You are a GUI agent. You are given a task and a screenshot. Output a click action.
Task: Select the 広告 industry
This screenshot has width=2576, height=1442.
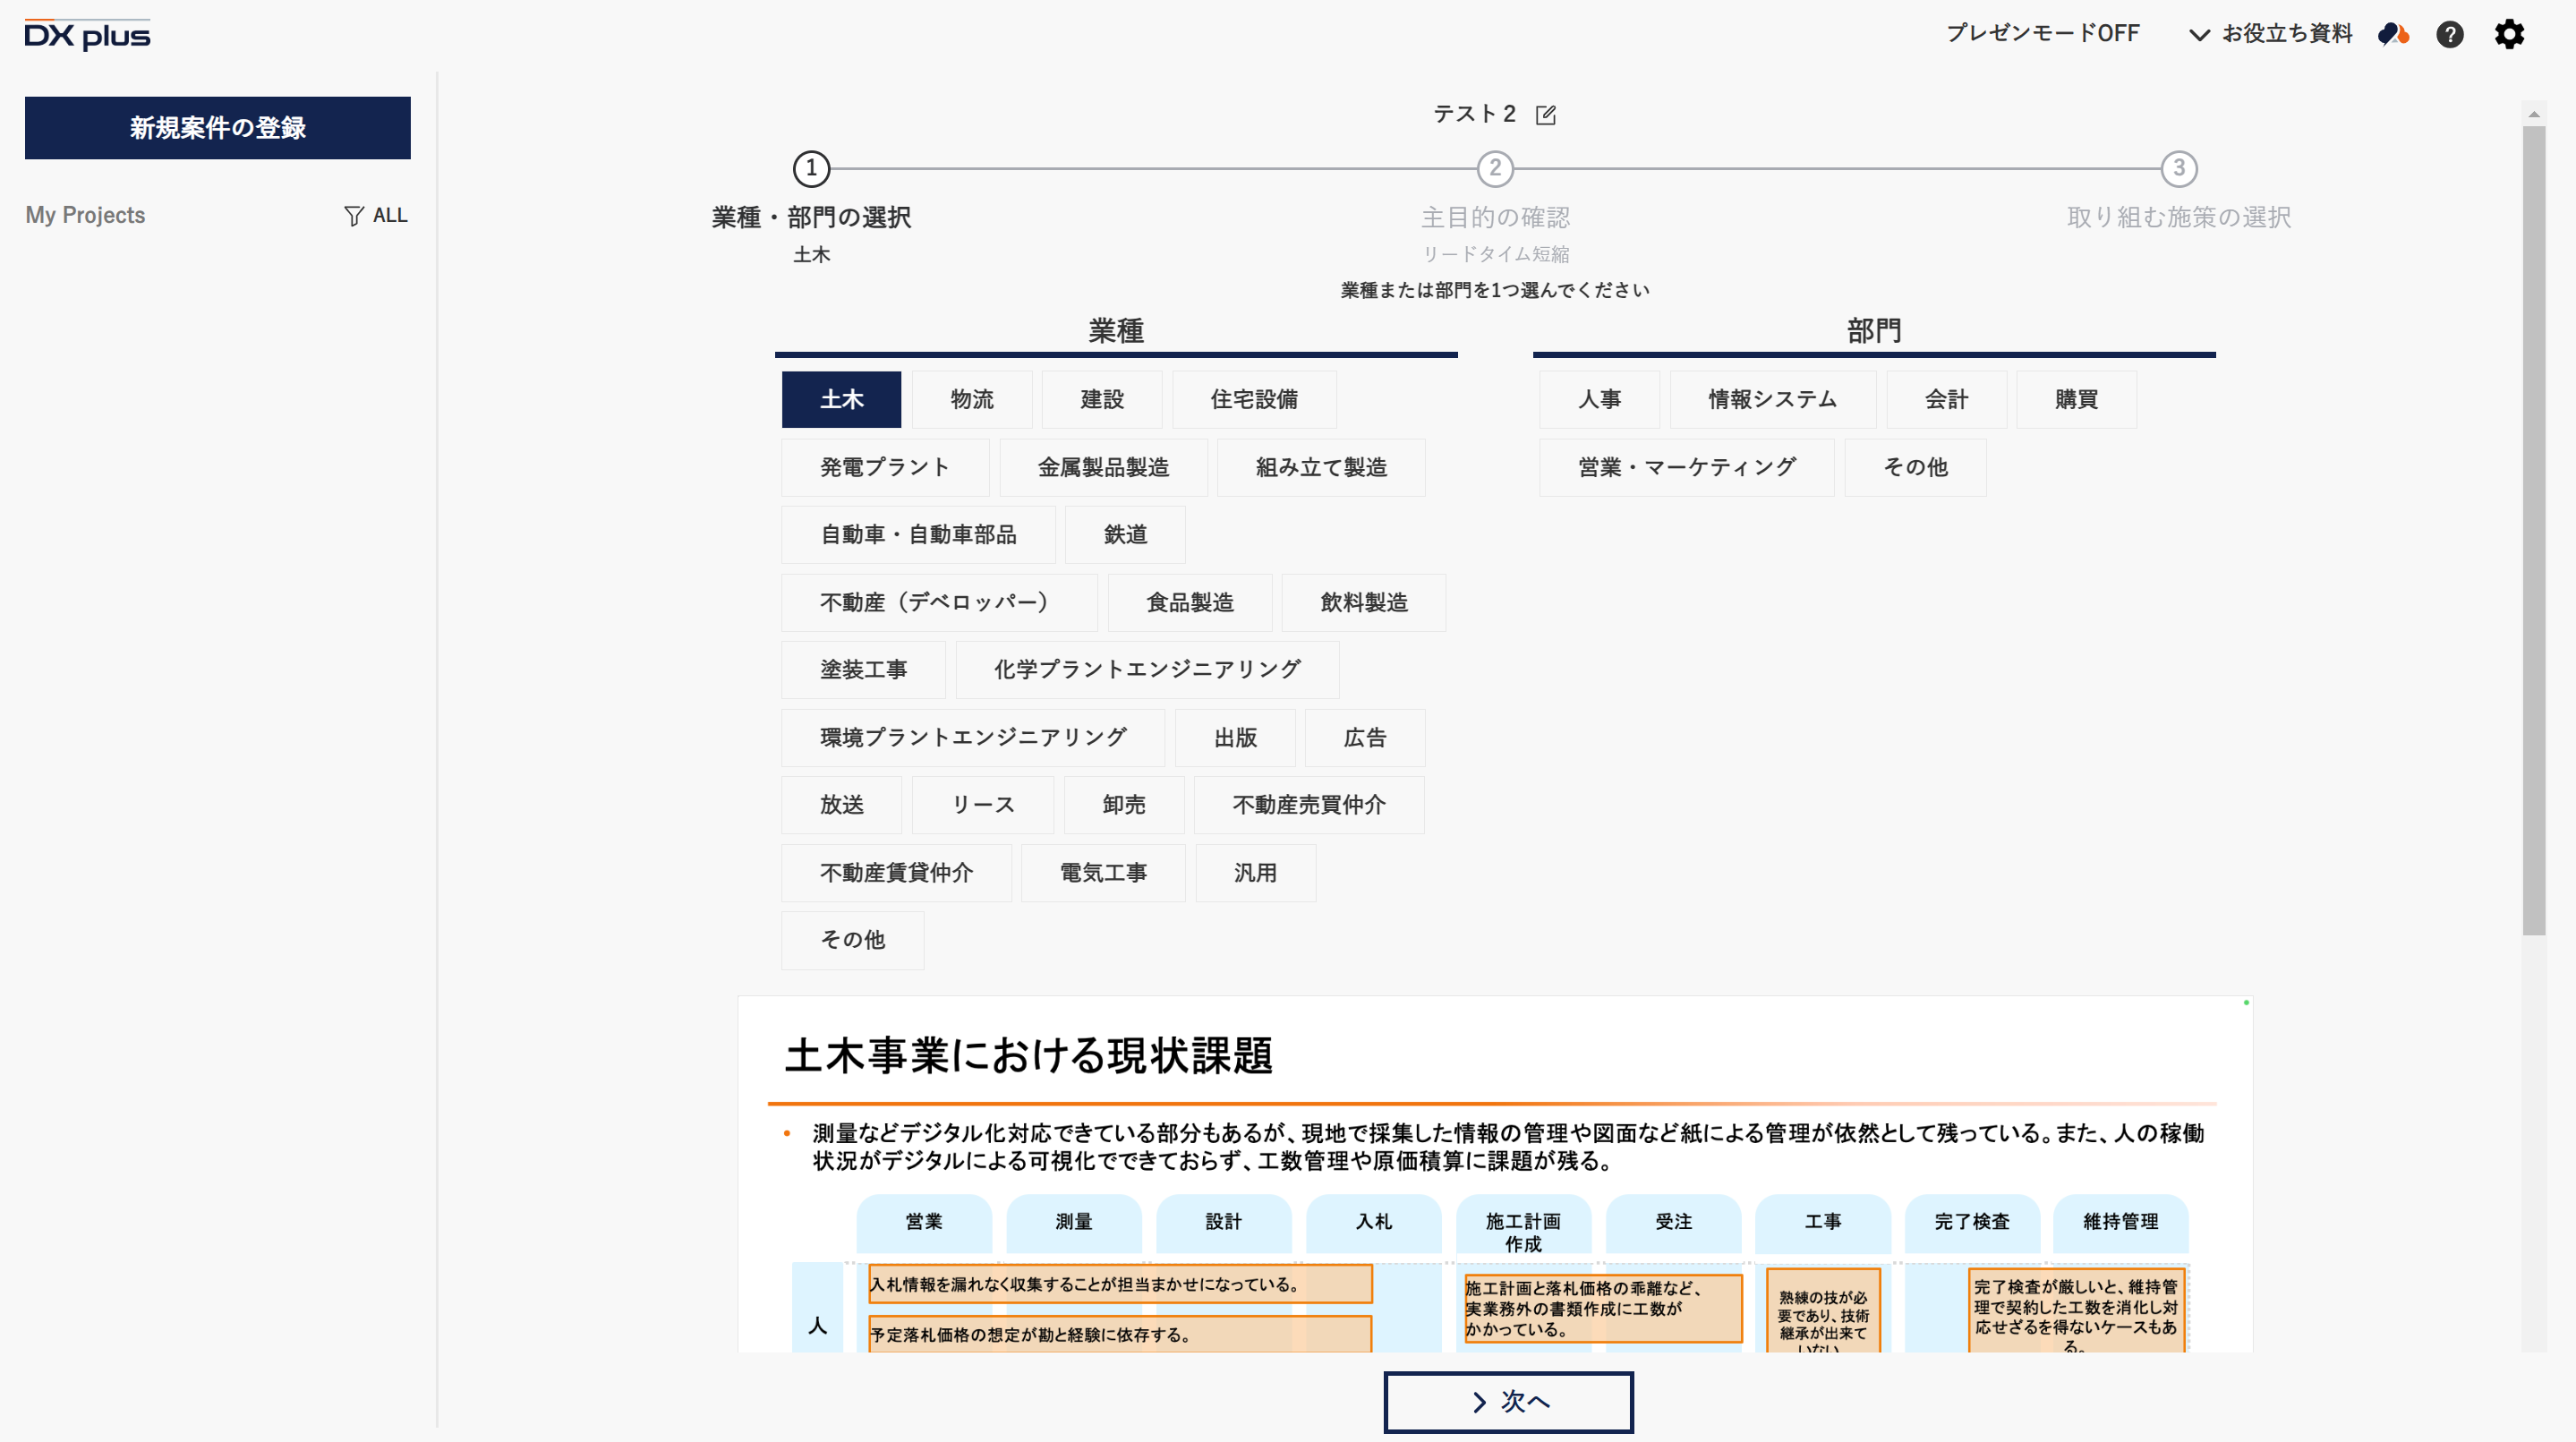pos(1365,738)
